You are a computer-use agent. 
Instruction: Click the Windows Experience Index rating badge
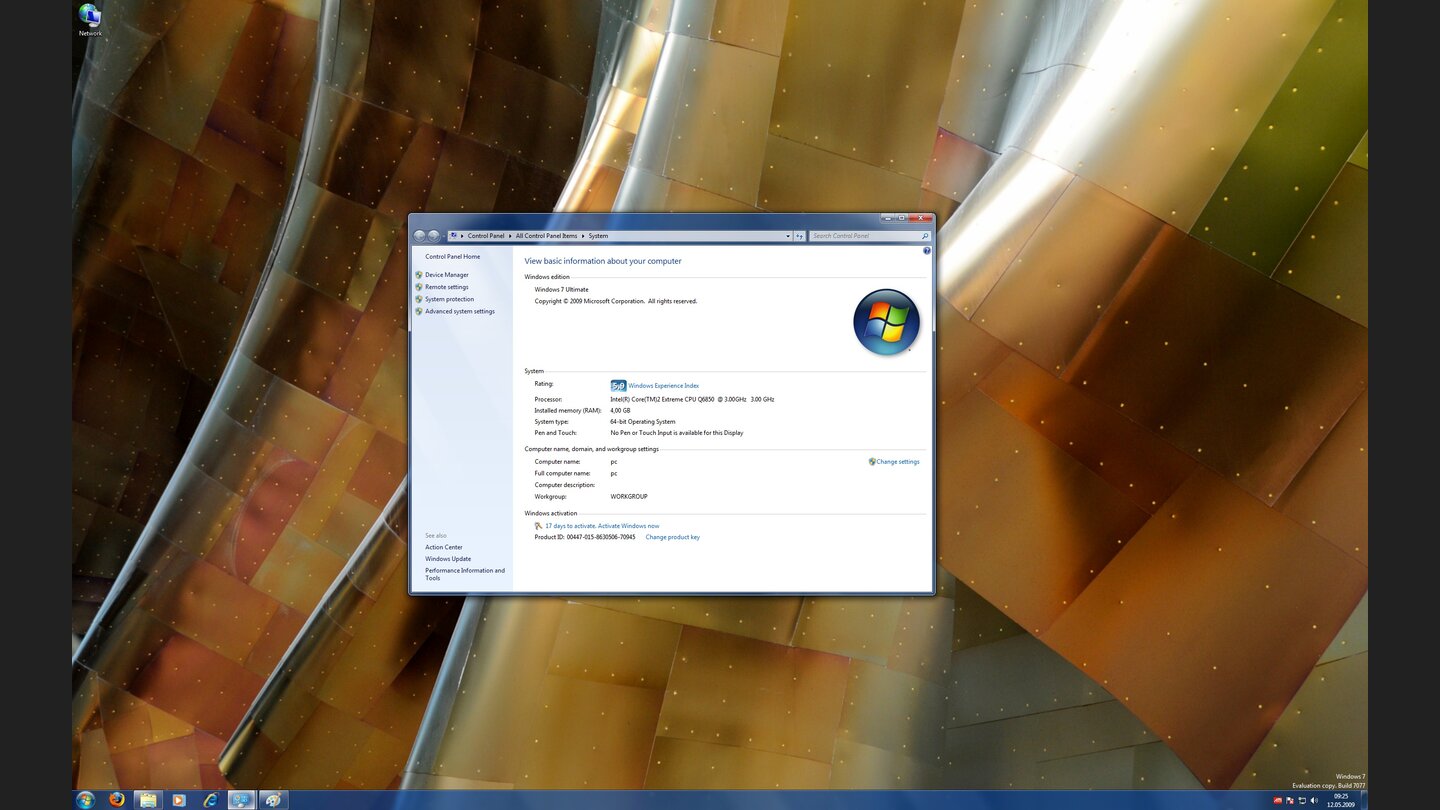618,385
